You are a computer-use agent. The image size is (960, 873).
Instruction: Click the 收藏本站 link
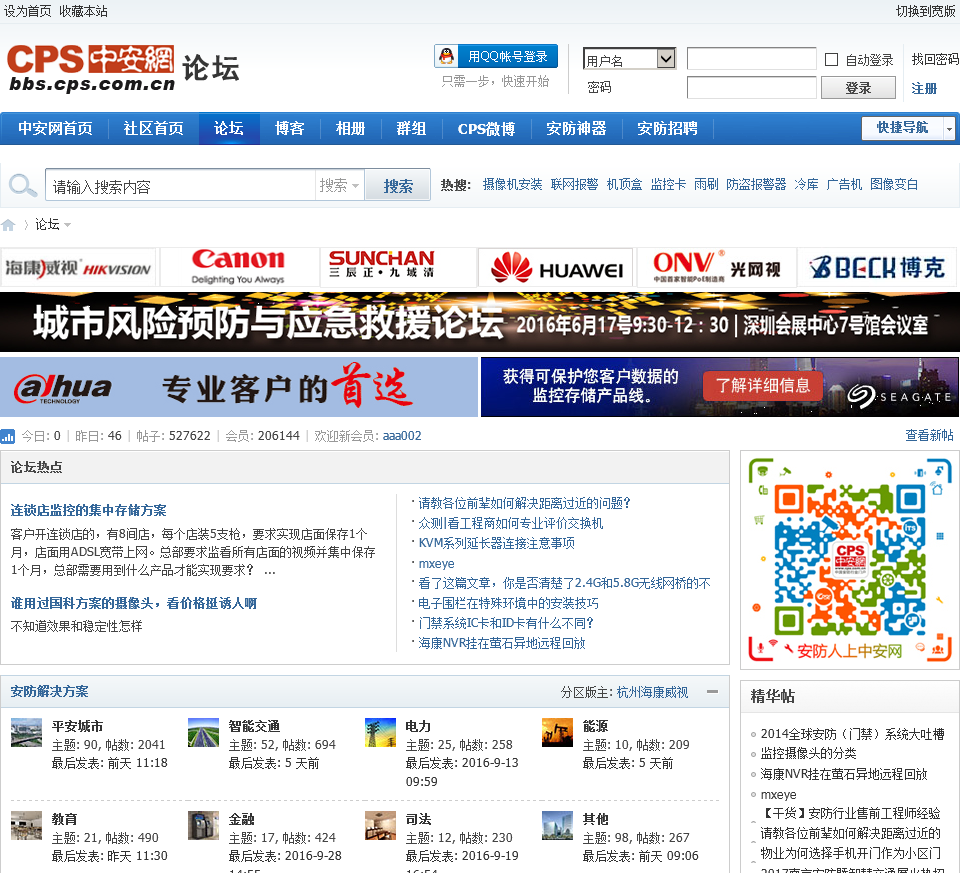tap(83, 12)
